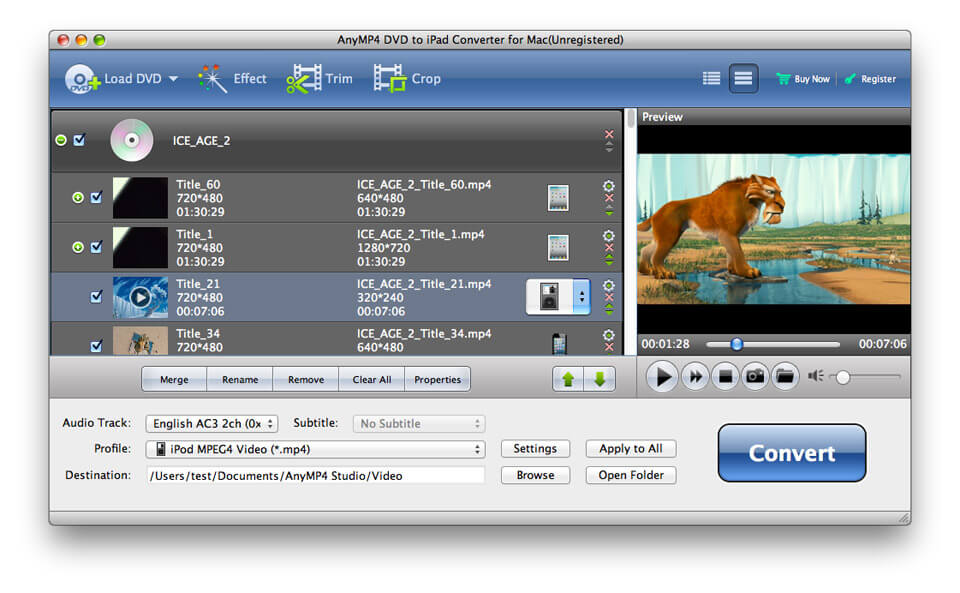Move selected item up with green arrow
Image resolution: width=960 pixels, height=593 pixels.
pos(568,379)
